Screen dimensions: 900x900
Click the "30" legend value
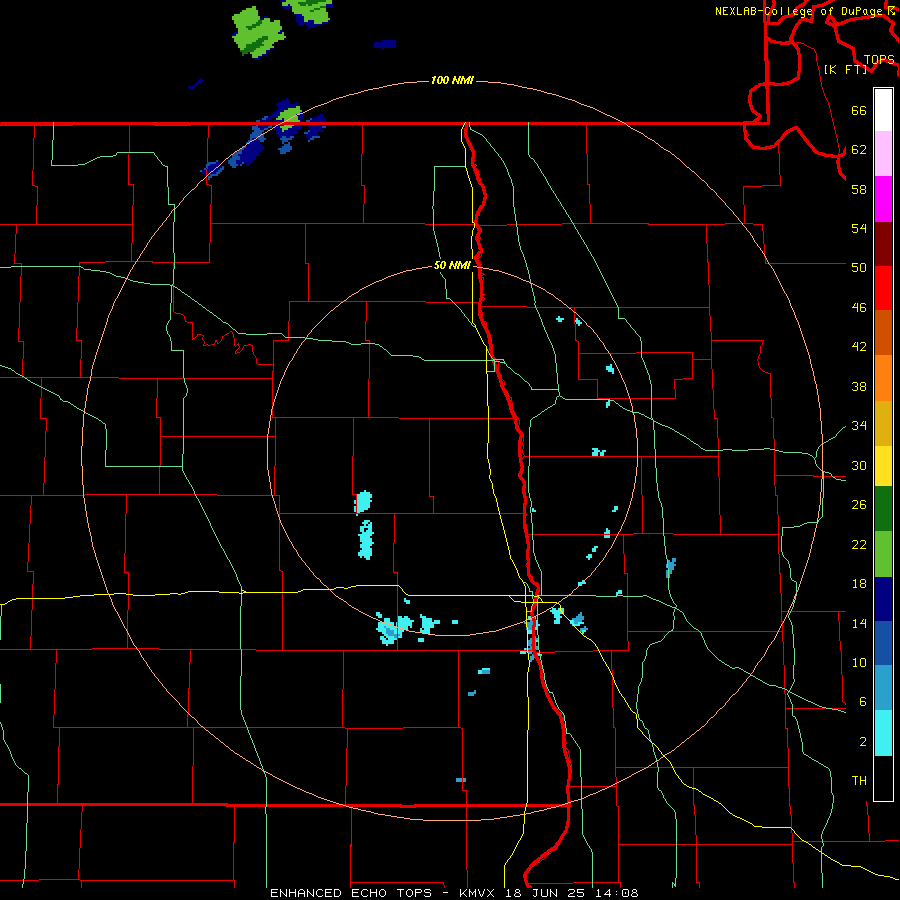click(x=859, y=465)
